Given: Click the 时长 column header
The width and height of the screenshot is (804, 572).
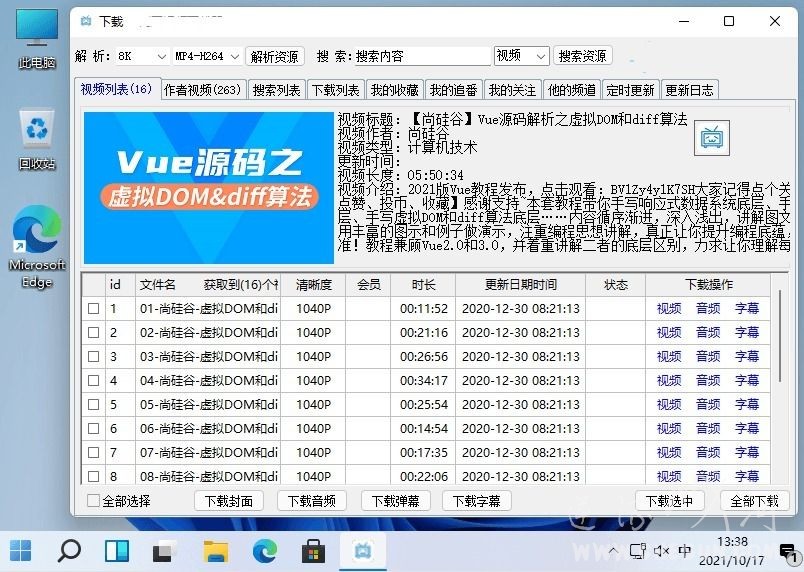Looking at the screenshot, I should (423, 285).
